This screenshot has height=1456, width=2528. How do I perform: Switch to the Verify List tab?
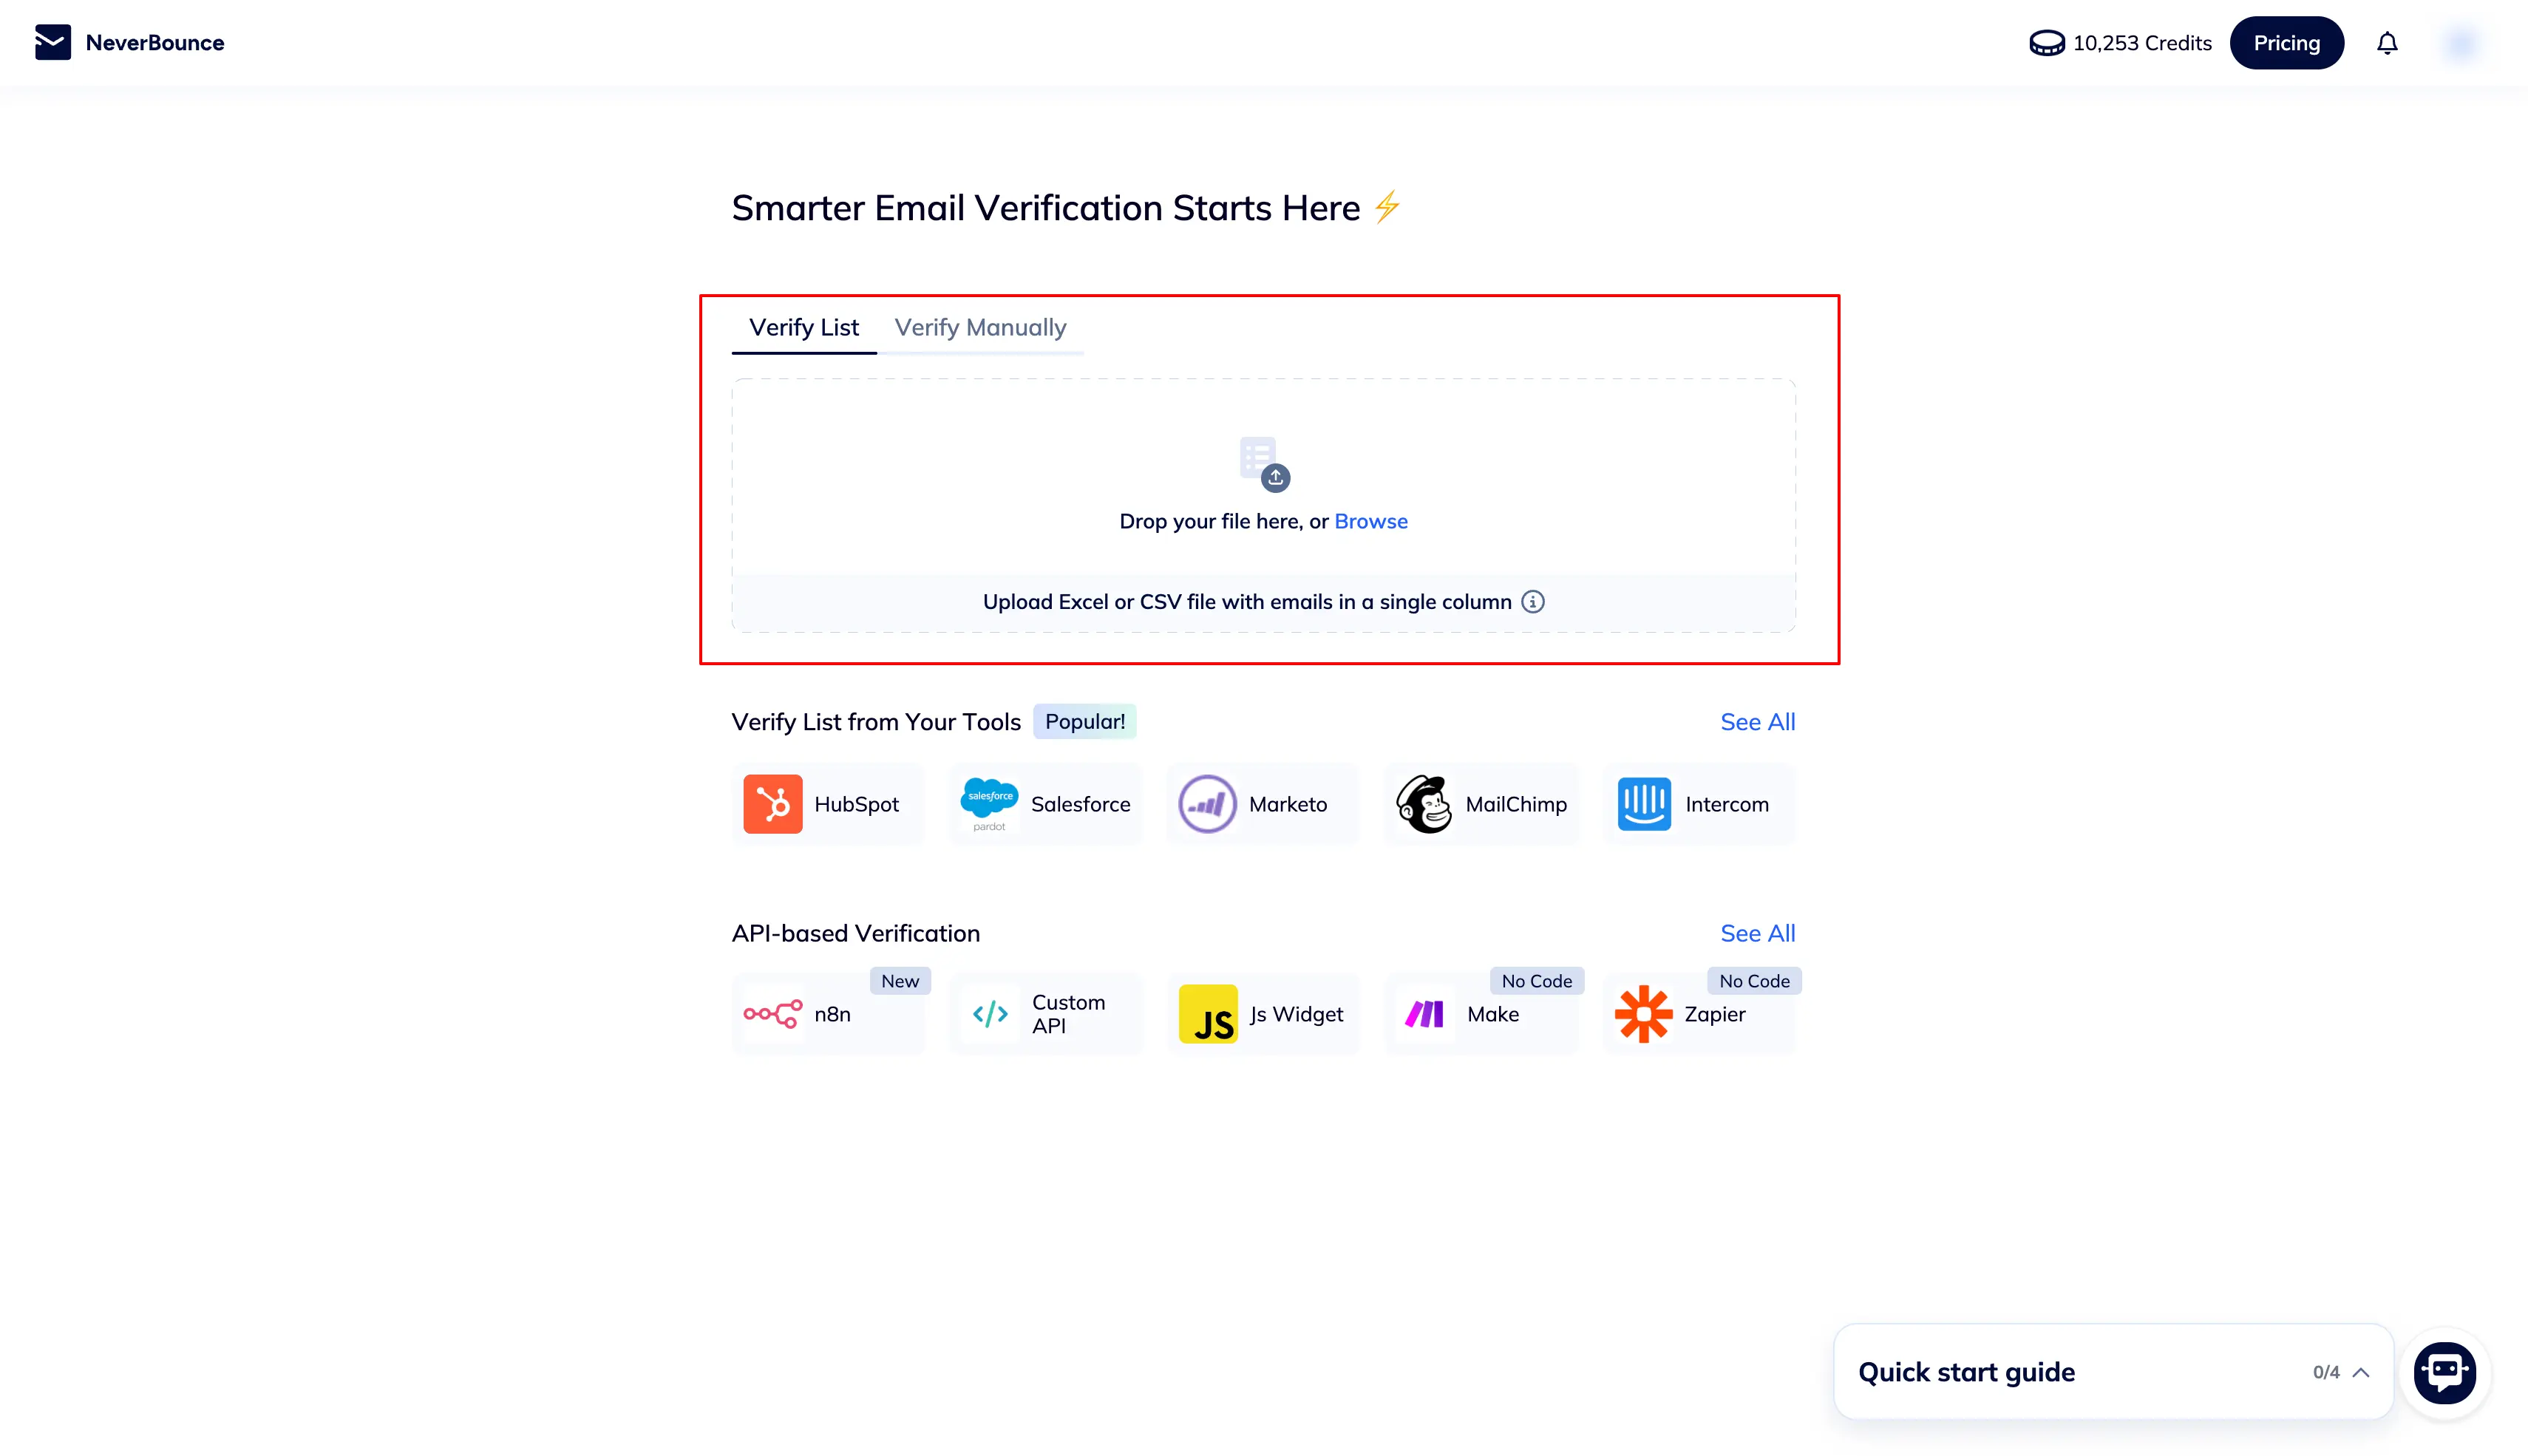coord(804,328)
